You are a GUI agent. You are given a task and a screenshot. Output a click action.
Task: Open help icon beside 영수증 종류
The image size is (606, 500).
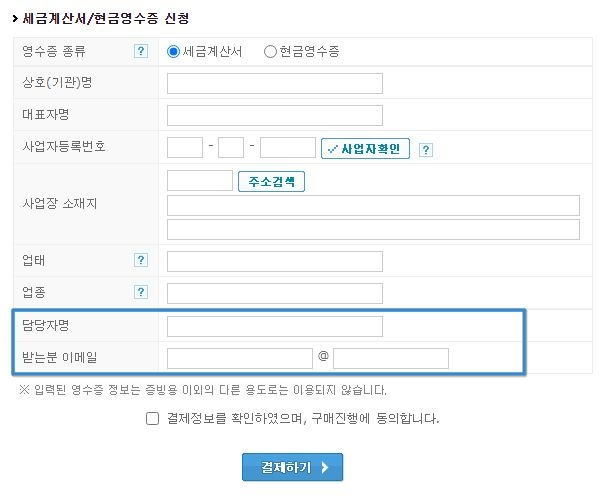[x=141, y=51]
